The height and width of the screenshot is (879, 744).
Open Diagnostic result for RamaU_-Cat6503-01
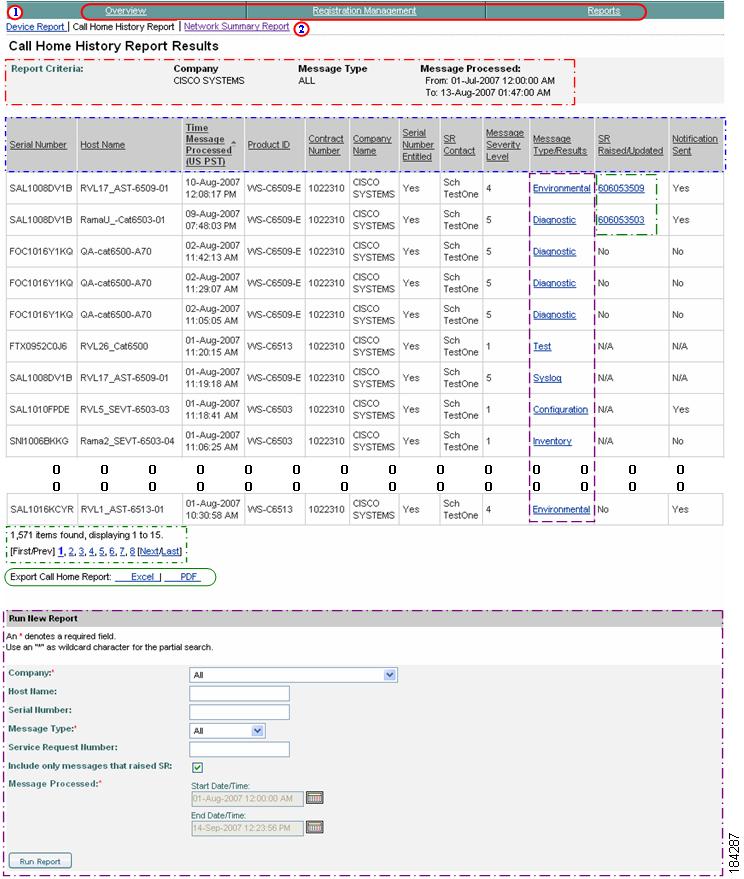[x=554, y=220]
